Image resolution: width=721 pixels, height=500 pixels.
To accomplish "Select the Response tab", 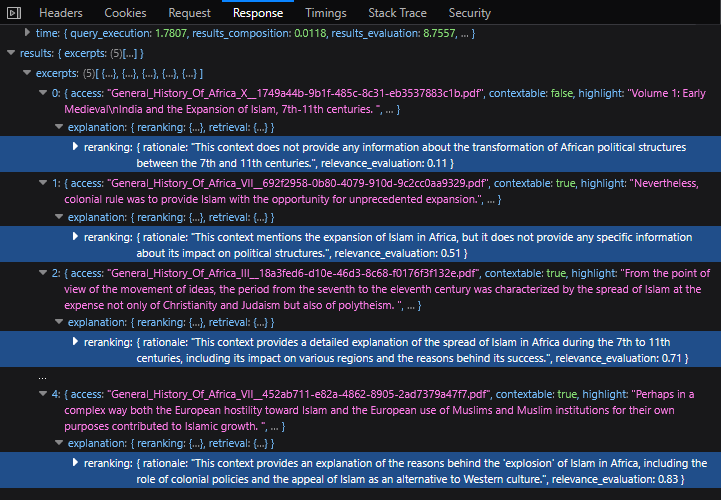I will (x=258, y=13).
